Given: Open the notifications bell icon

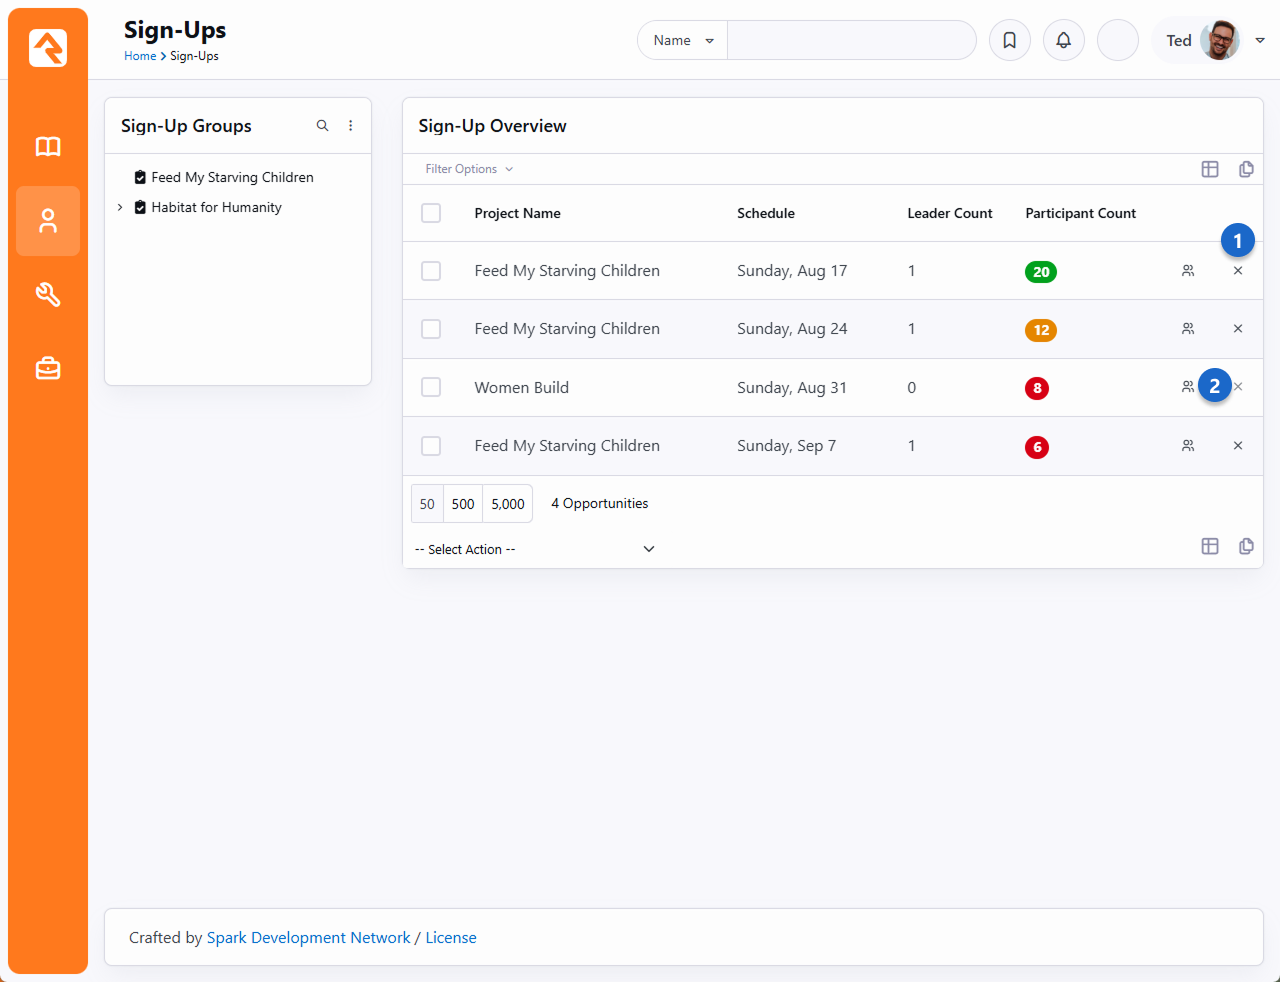Looking at the screenshot, I should coord(1063,41).
